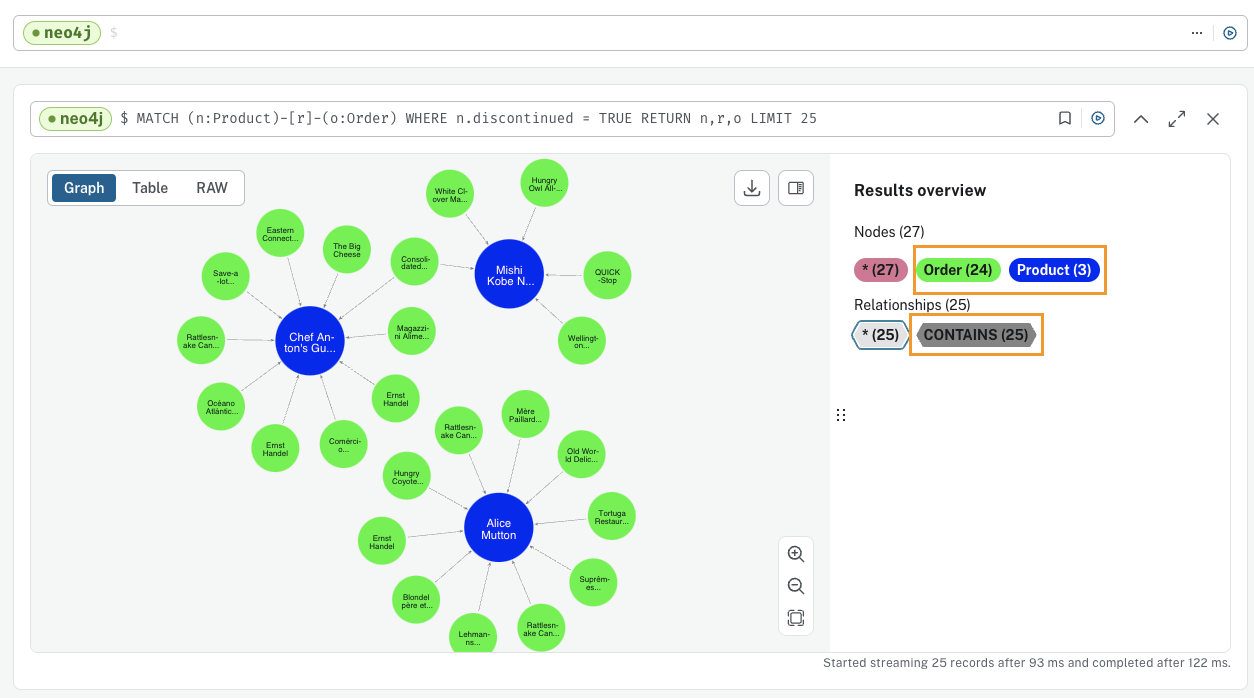Select the Product (3) node label
The height and width of the screenshot is (698, 1254).
coord(1054,270)
